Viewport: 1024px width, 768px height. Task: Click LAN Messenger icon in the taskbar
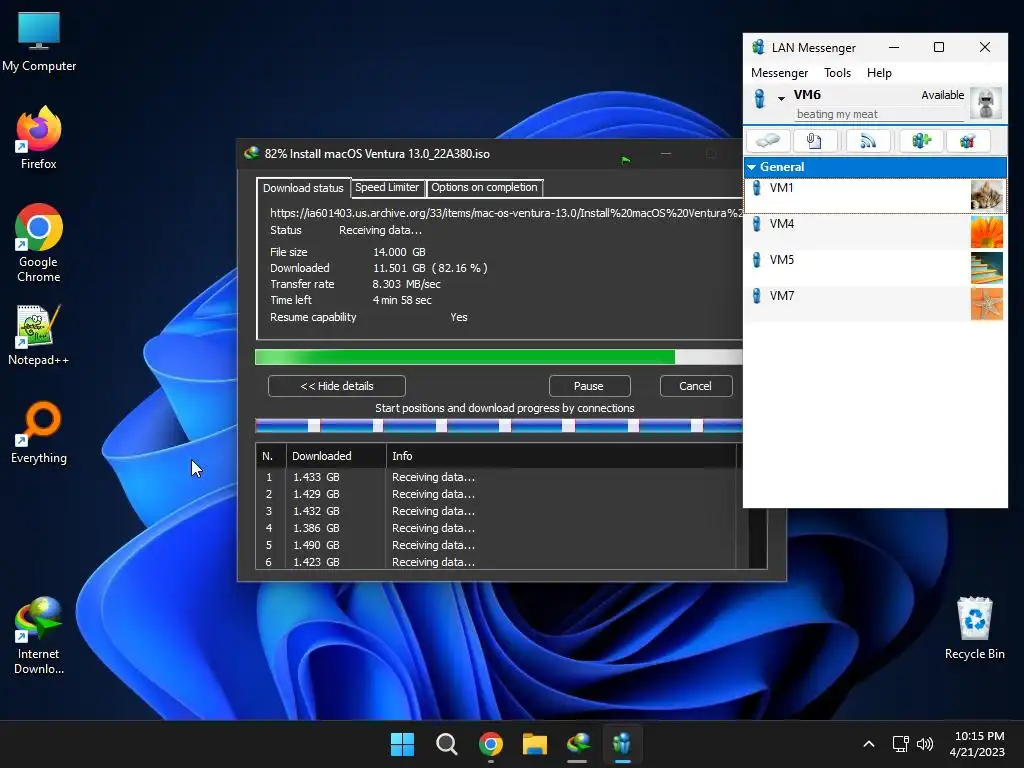(622, 744)
